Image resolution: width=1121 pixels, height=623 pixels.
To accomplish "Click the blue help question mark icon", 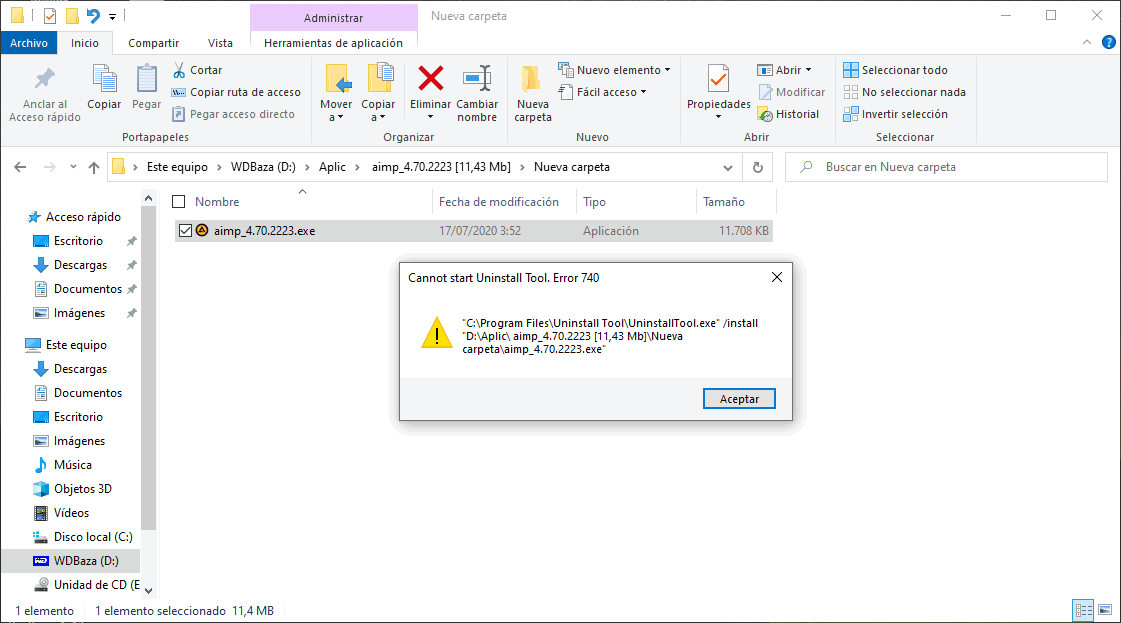I will 1109,43.
